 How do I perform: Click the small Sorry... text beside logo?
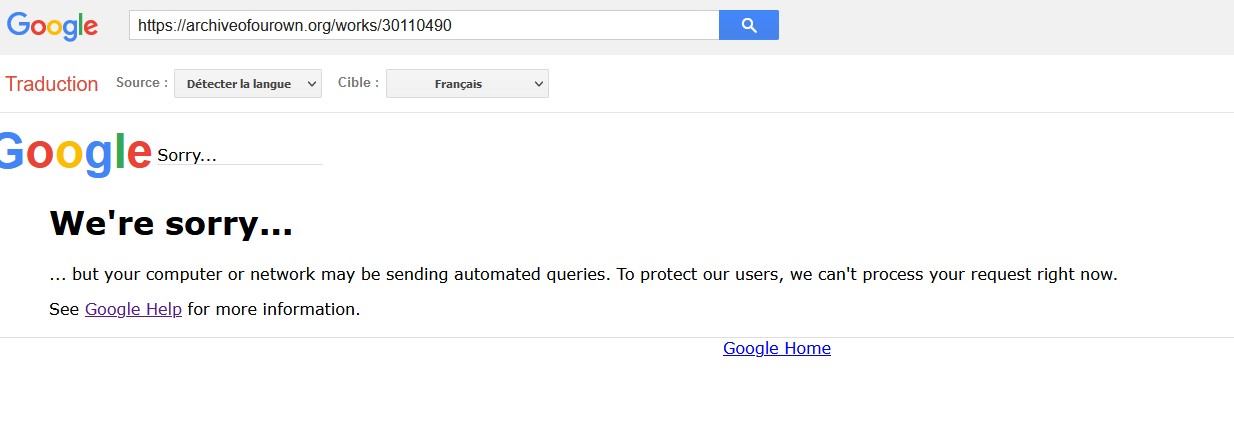187,156
